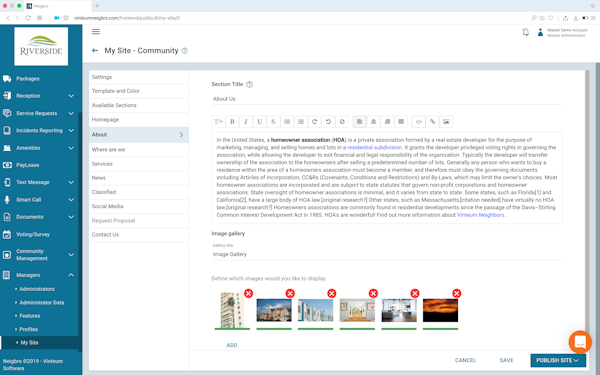The width and height of the screenshot is (600, 375).
Task: Click the SAVE button
Action: 506,360
